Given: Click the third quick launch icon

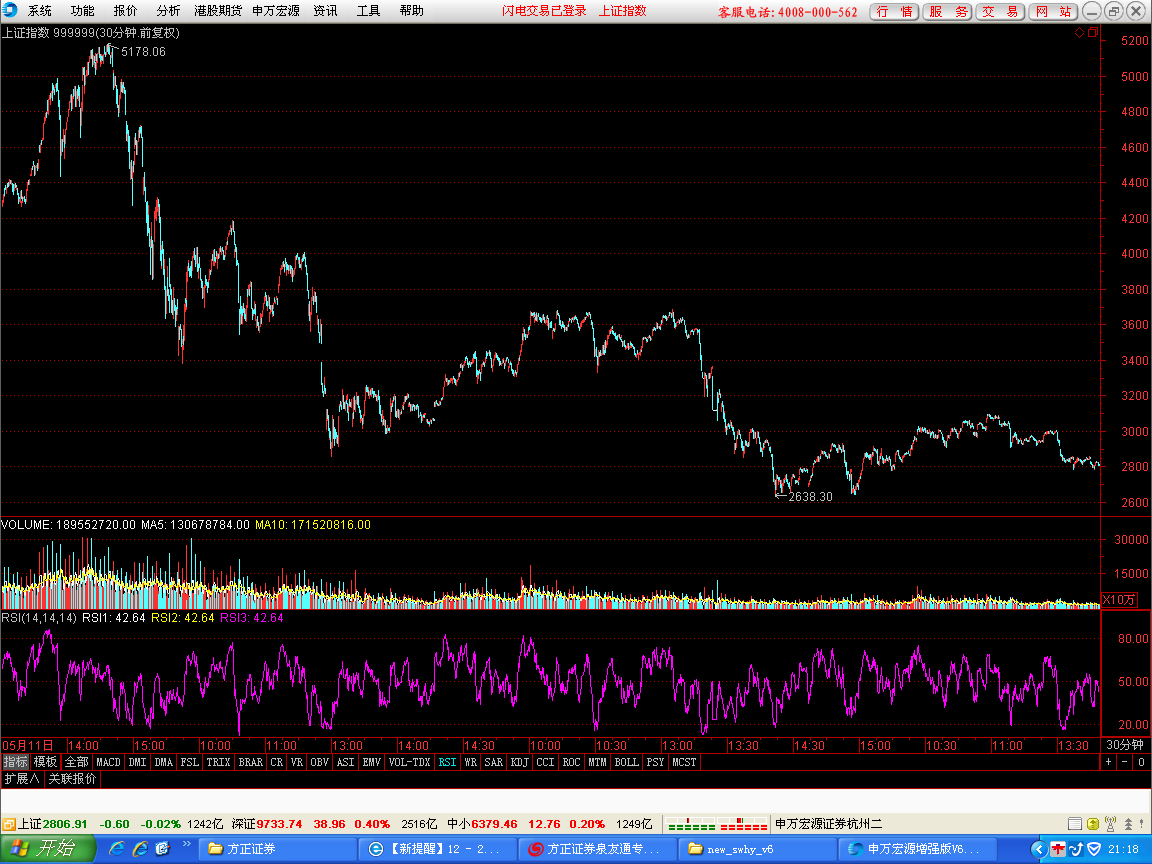Looking at the screenshot, I should [162, 849].
